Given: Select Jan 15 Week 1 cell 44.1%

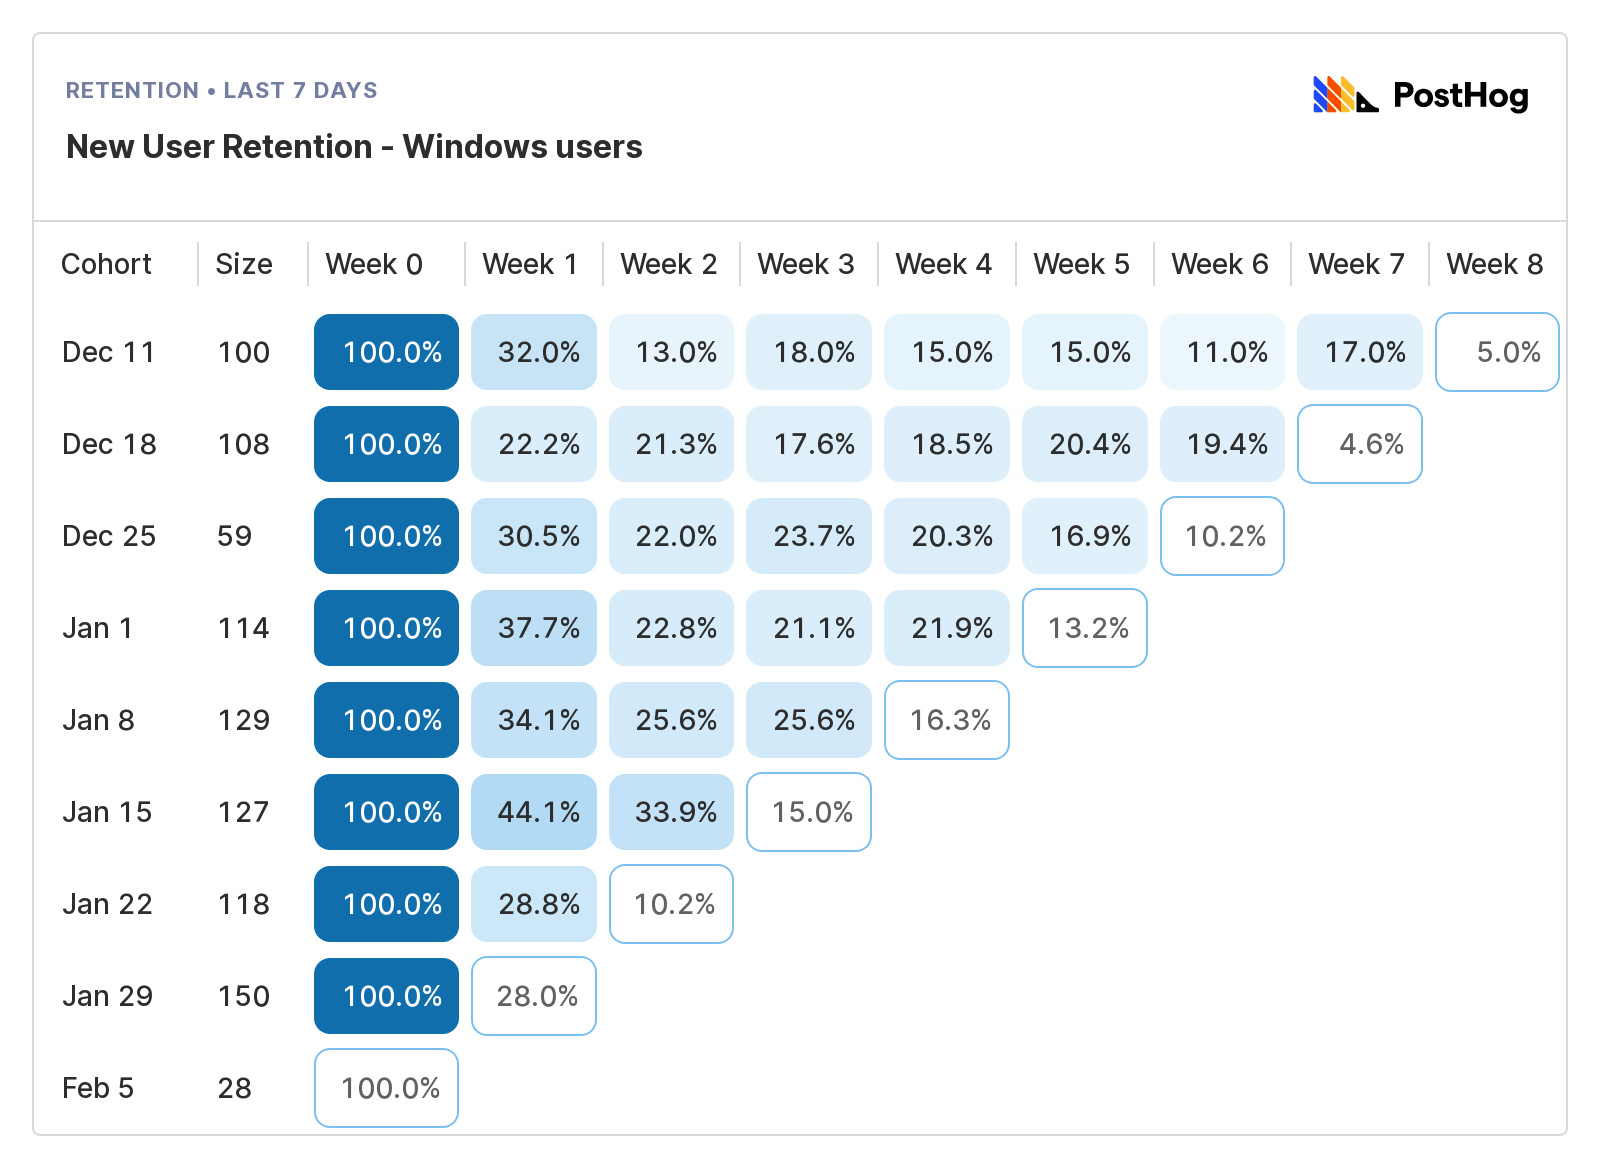Looking at the screenshot, I should (x=534, y=812).
